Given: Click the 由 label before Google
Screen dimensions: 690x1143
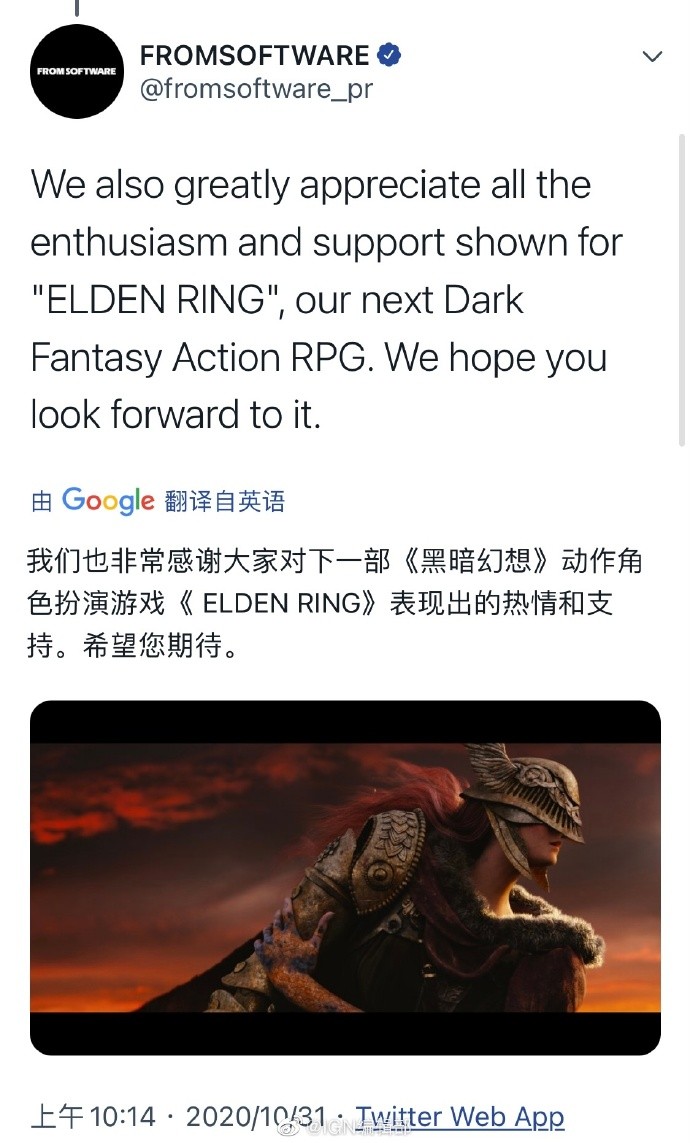Looking at the screenshot, I should (42, 502).
